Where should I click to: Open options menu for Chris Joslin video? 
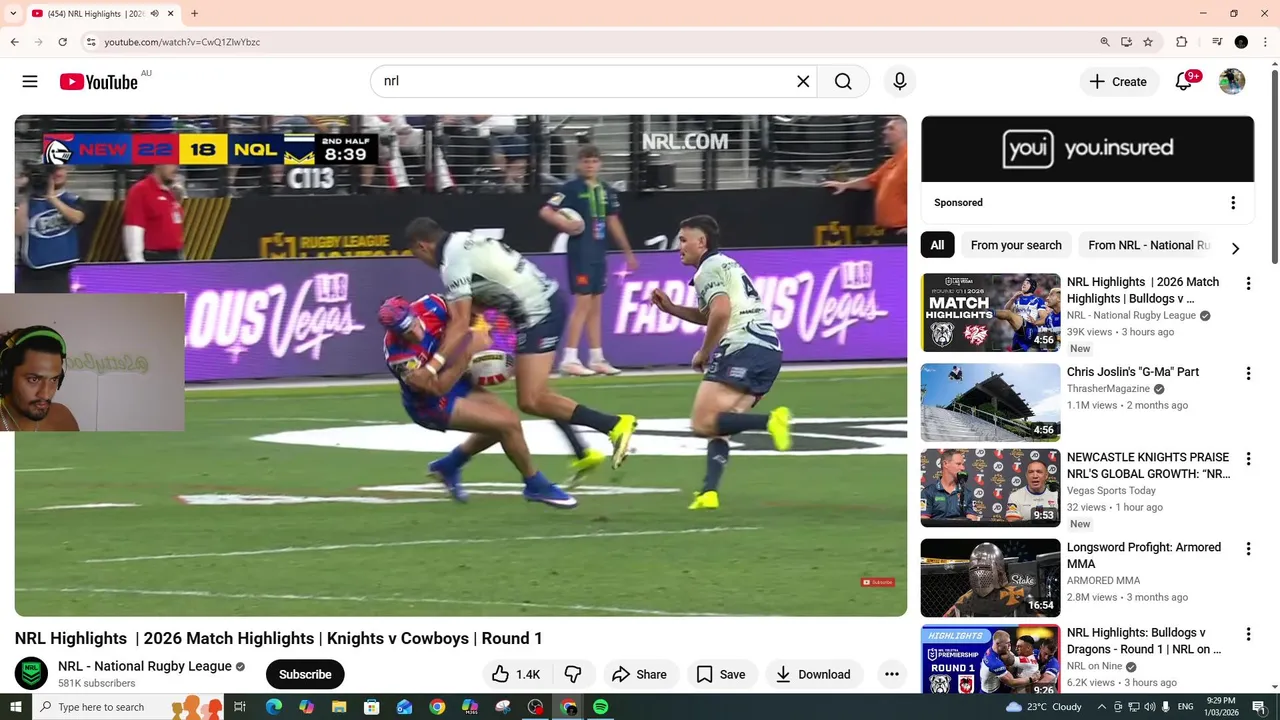pyautogui.click(x=1248, y=374)
